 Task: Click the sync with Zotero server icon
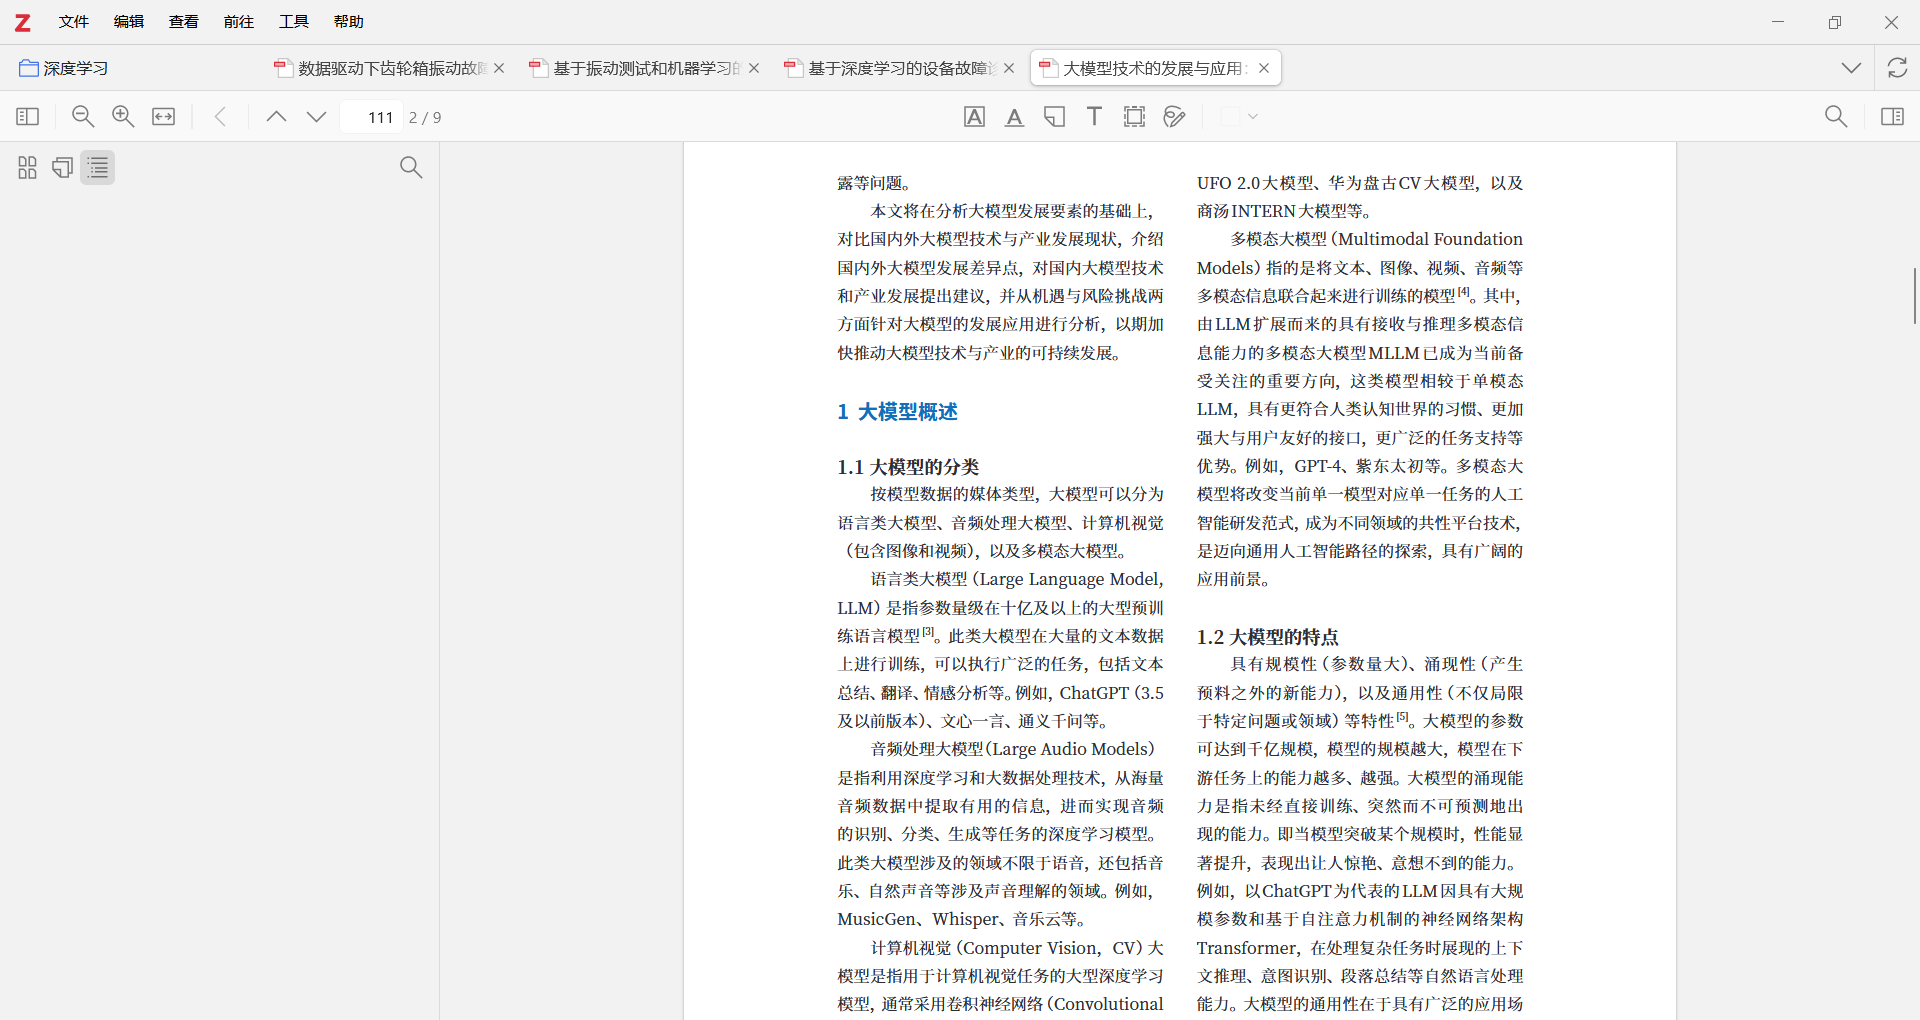click(1897, 68)
